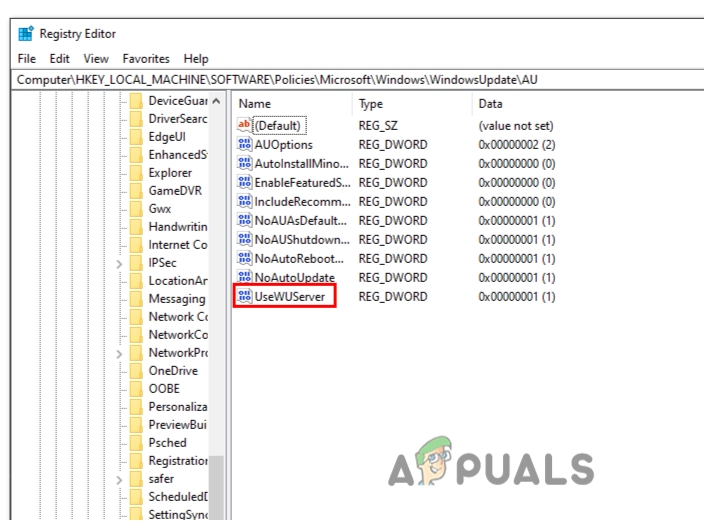
Task: Click the tree pane scroll up arrow
Action: coord(216,101)
